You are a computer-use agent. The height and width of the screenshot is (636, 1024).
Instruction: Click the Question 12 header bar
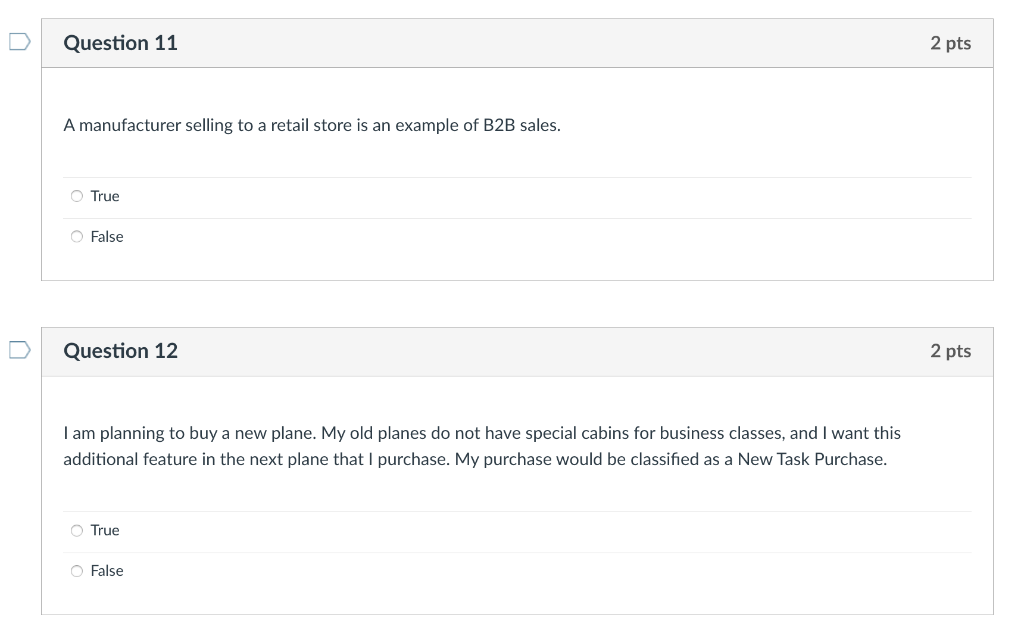[517, 351]
